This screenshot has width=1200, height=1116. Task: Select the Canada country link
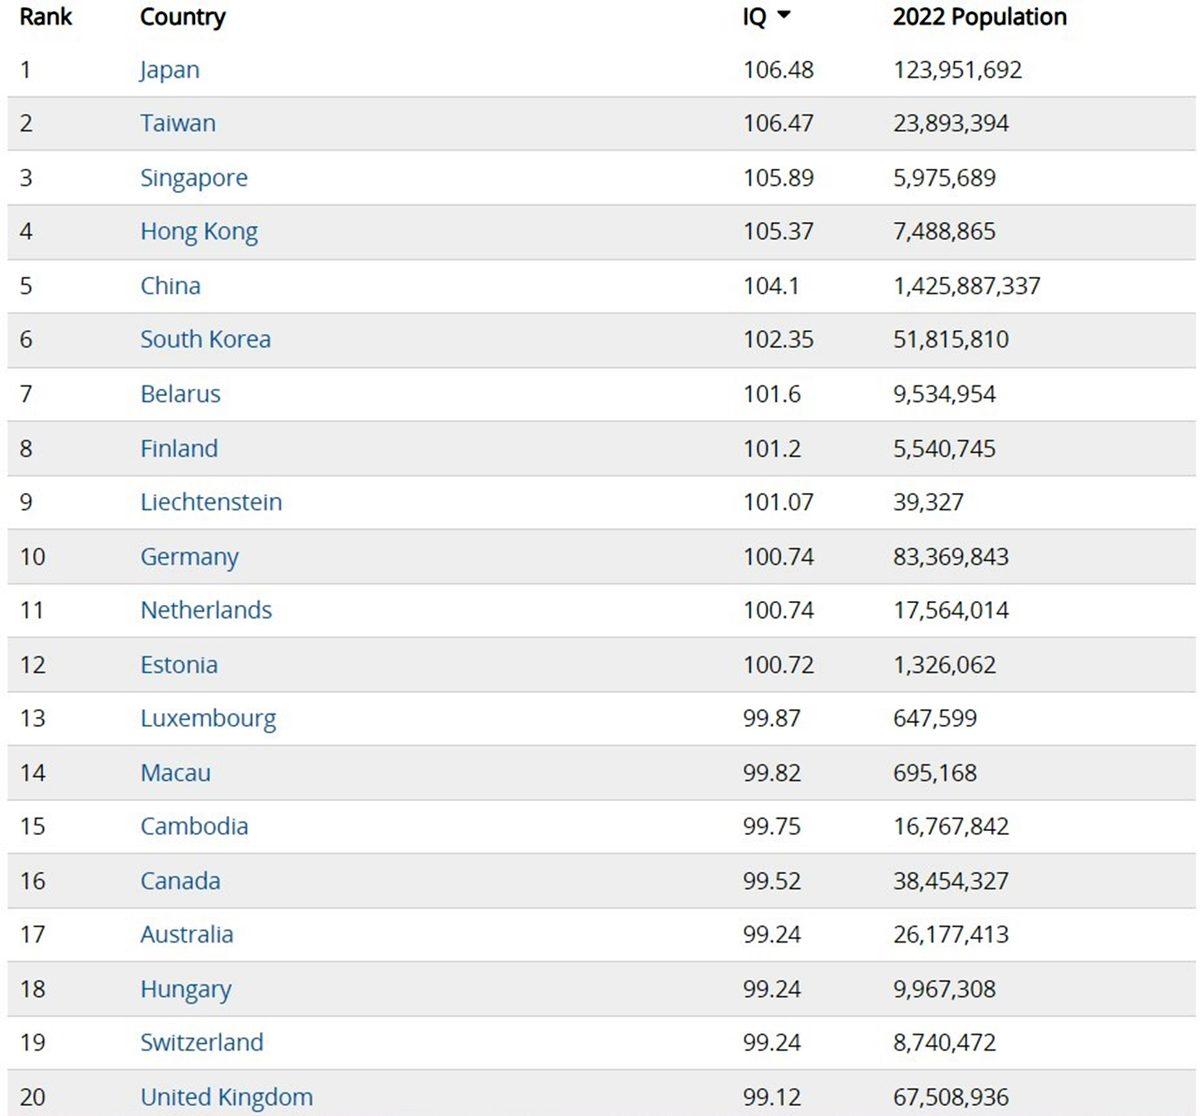180,881
